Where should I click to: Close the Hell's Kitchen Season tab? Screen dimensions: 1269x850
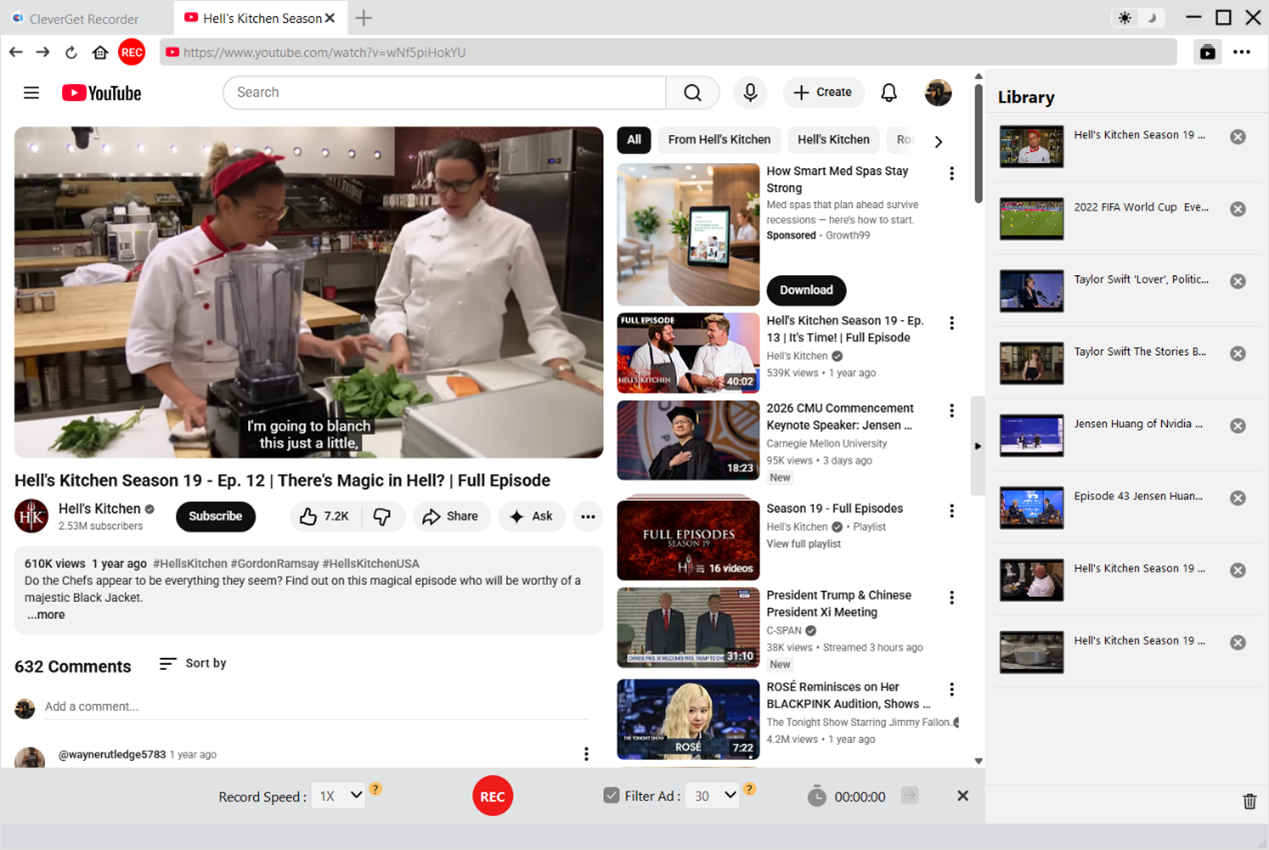(330, 18)
